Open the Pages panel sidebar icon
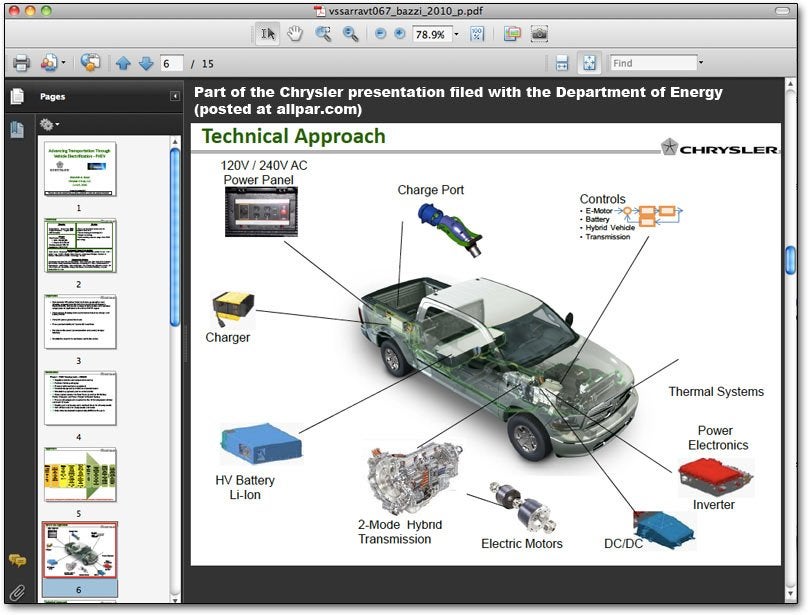Image resolution: width=808 pixels, height=615 pixels. (17, 96)
